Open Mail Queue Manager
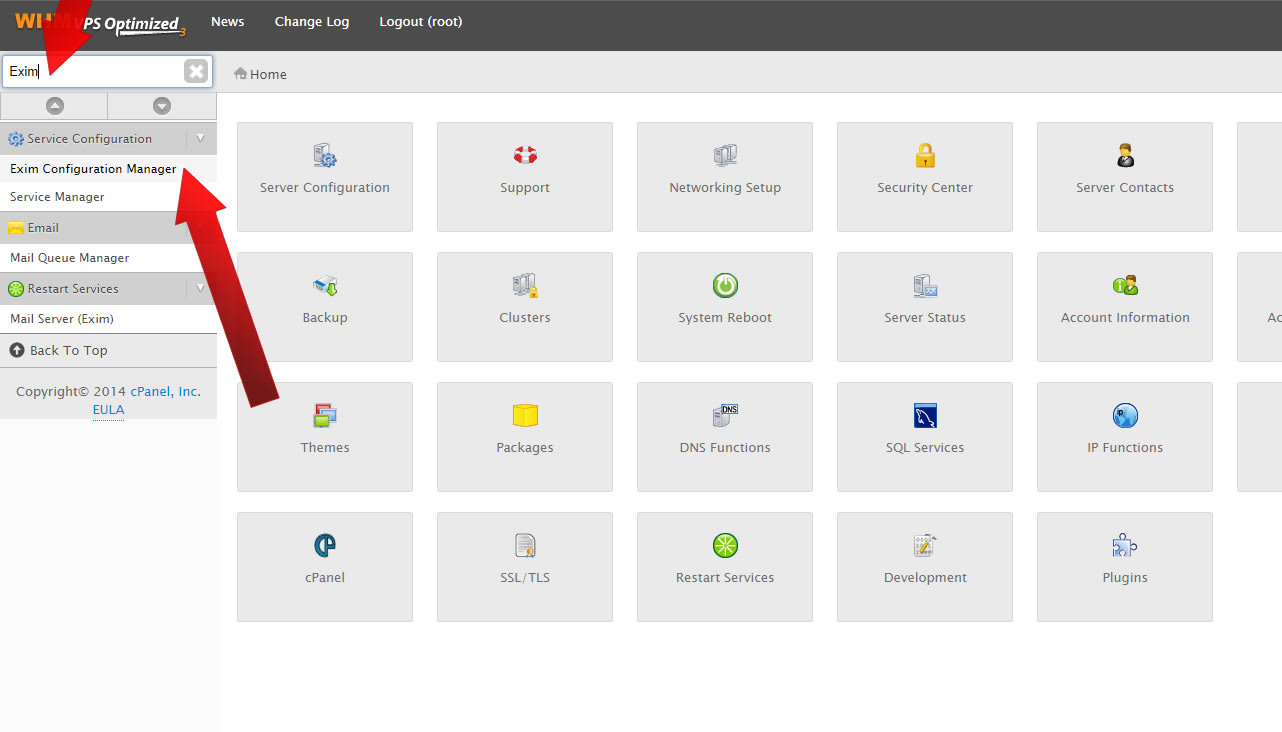The height and width of the screenshot is (732, 1282). tap(69, 258)
